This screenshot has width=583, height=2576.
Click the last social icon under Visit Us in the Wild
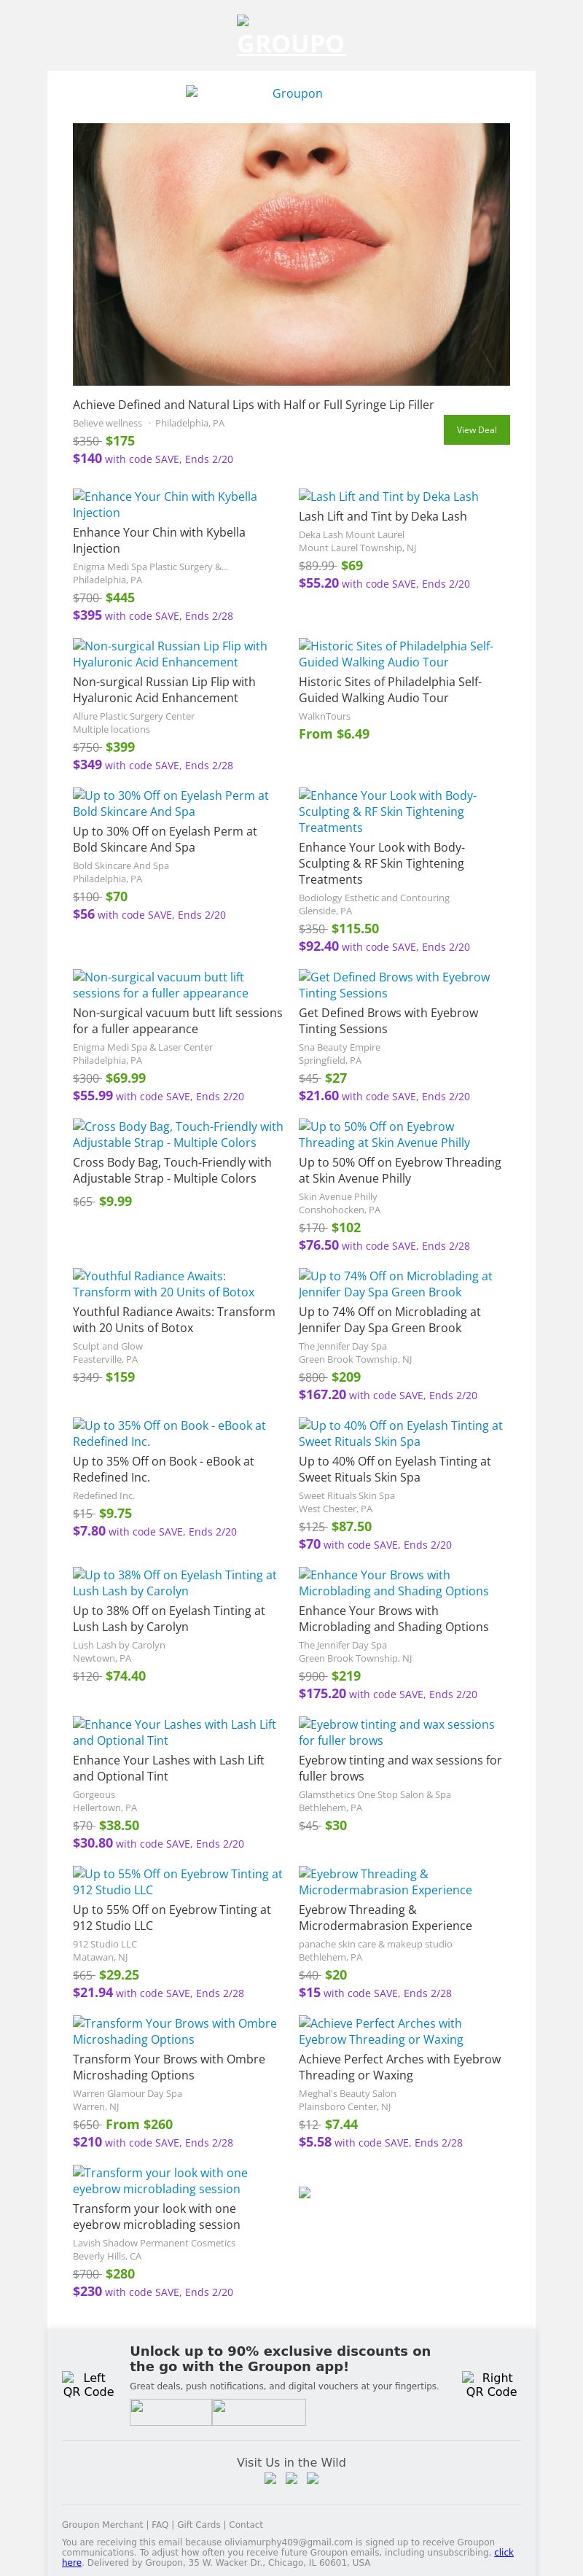coord(312,2478)
